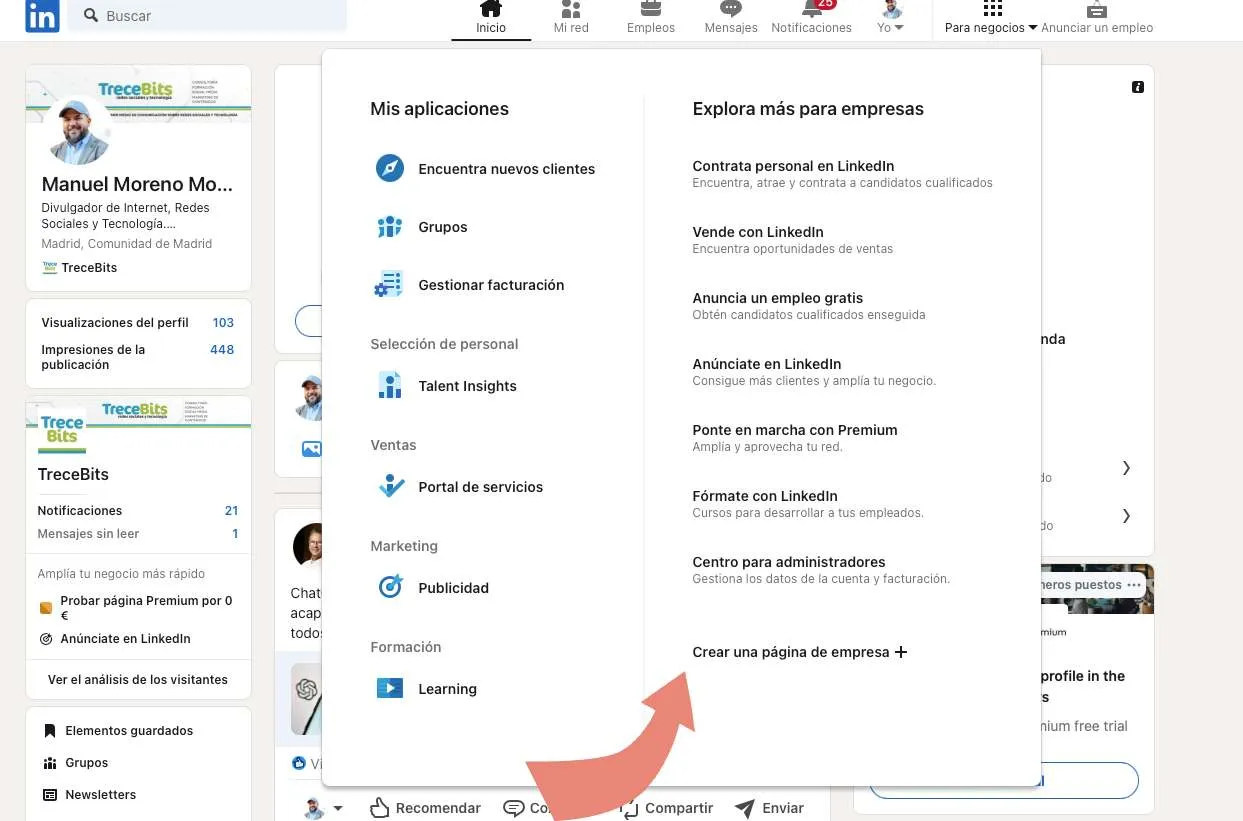Select Grupos in Mis aplicaciones
Screen dimensions: 1243x821
(x=442, y=227)
